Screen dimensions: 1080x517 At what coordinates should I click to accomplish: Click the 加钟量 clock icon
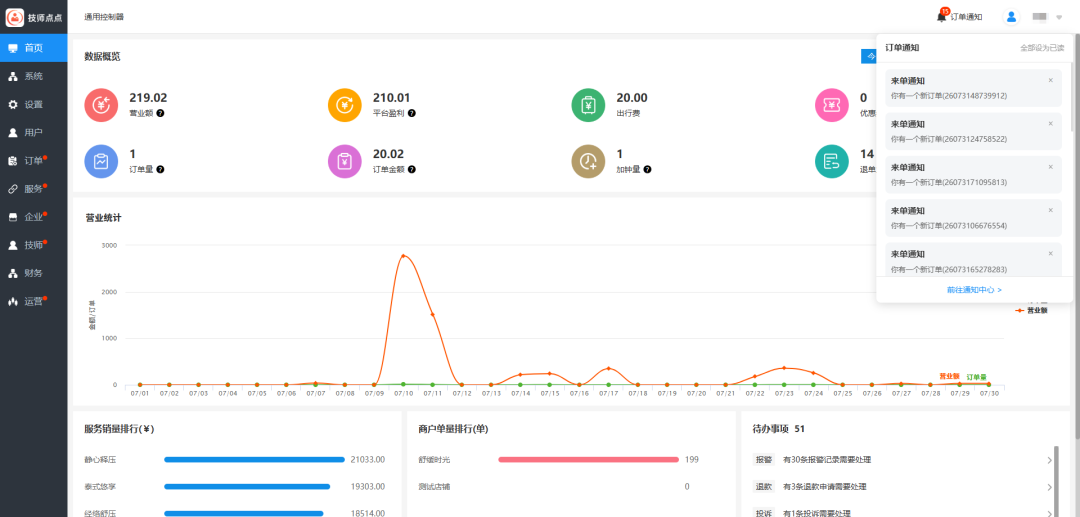tap(588, 162)
